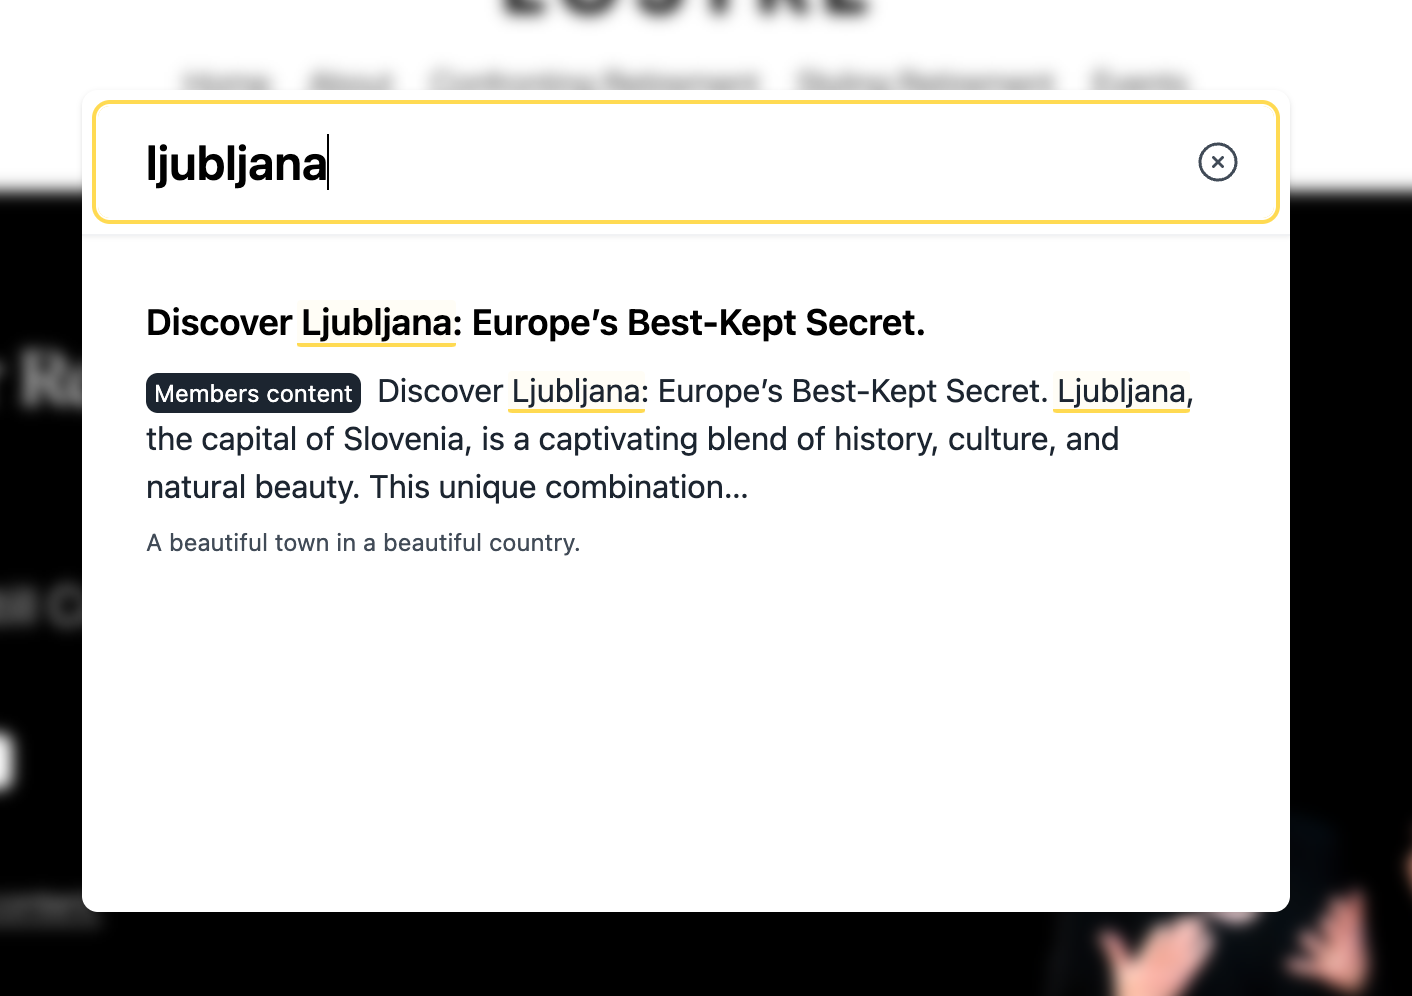Click the blurred "Events" navigation item
1412x996 pixels.
[x=1140, y=80]
